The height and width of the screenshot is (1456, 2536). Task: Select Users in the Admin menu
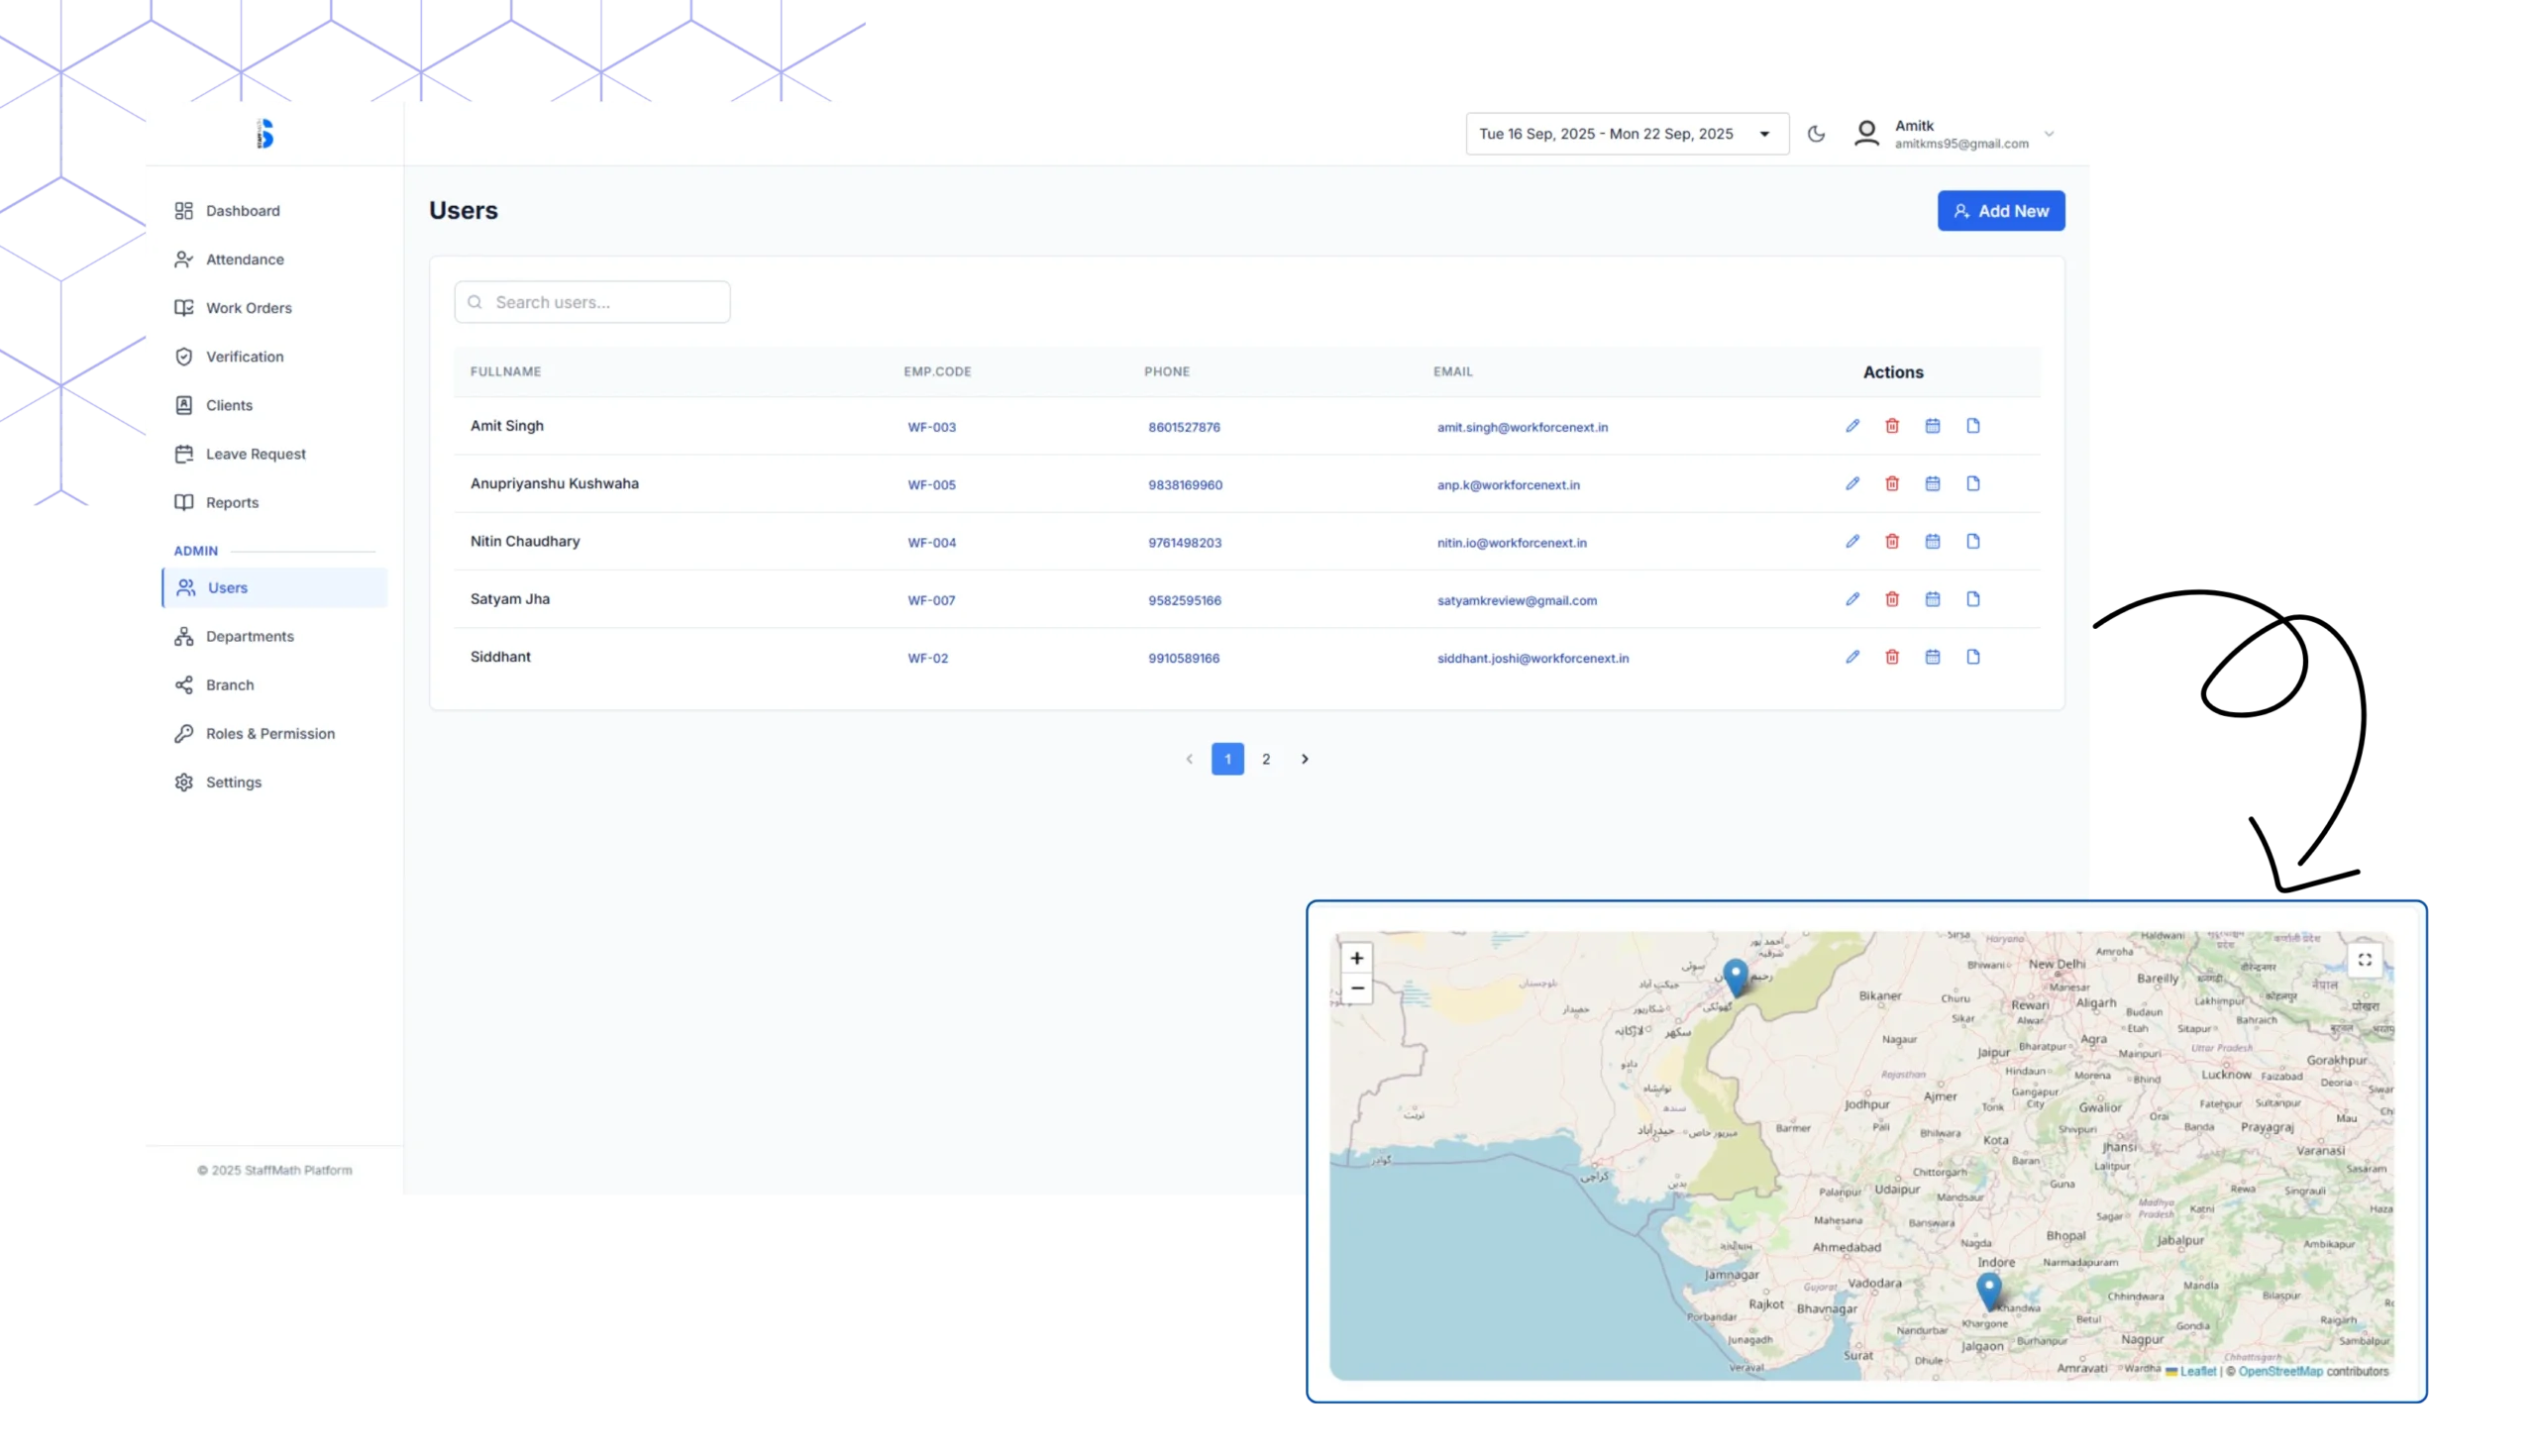click(275, 588)
